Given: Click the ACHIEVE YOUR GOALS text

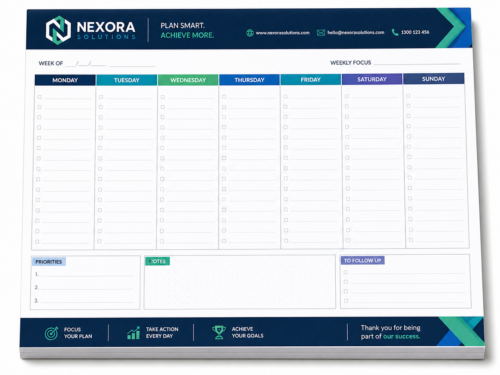Looking at the screenshot, I should [x=247, y=332].
